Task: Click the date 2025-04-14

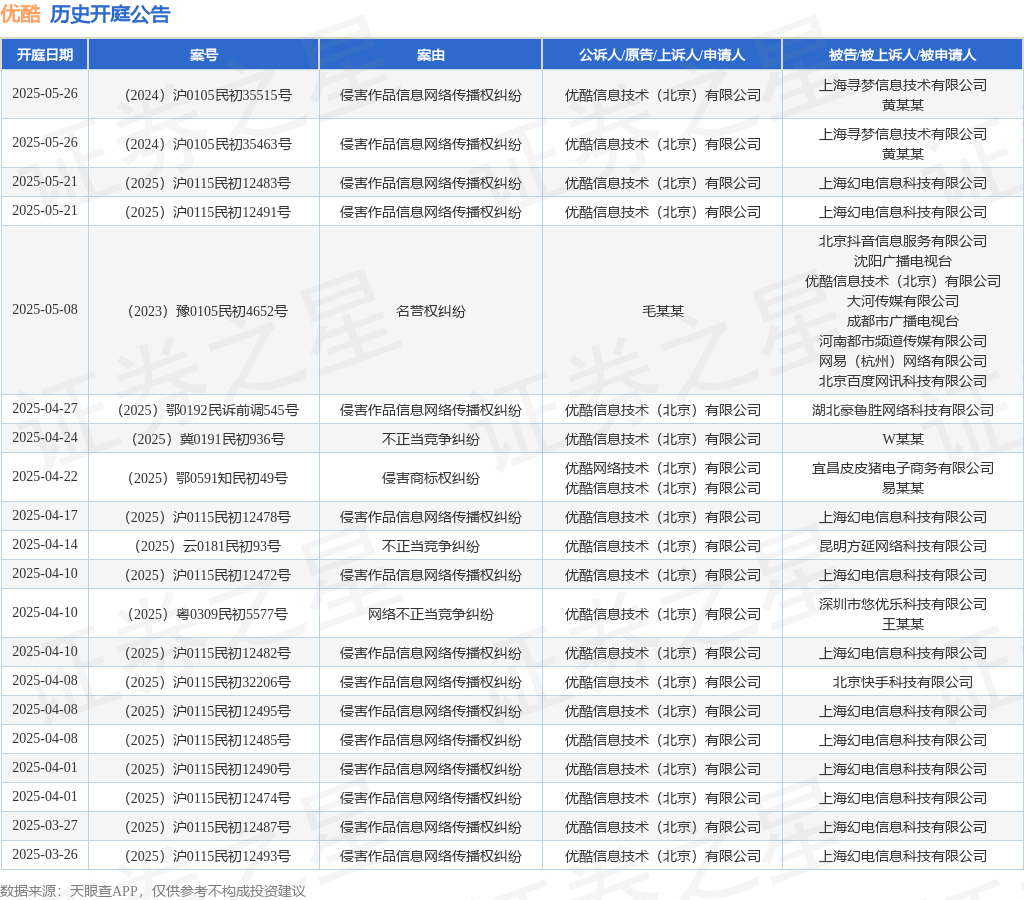Action: (x=44, y=544)
